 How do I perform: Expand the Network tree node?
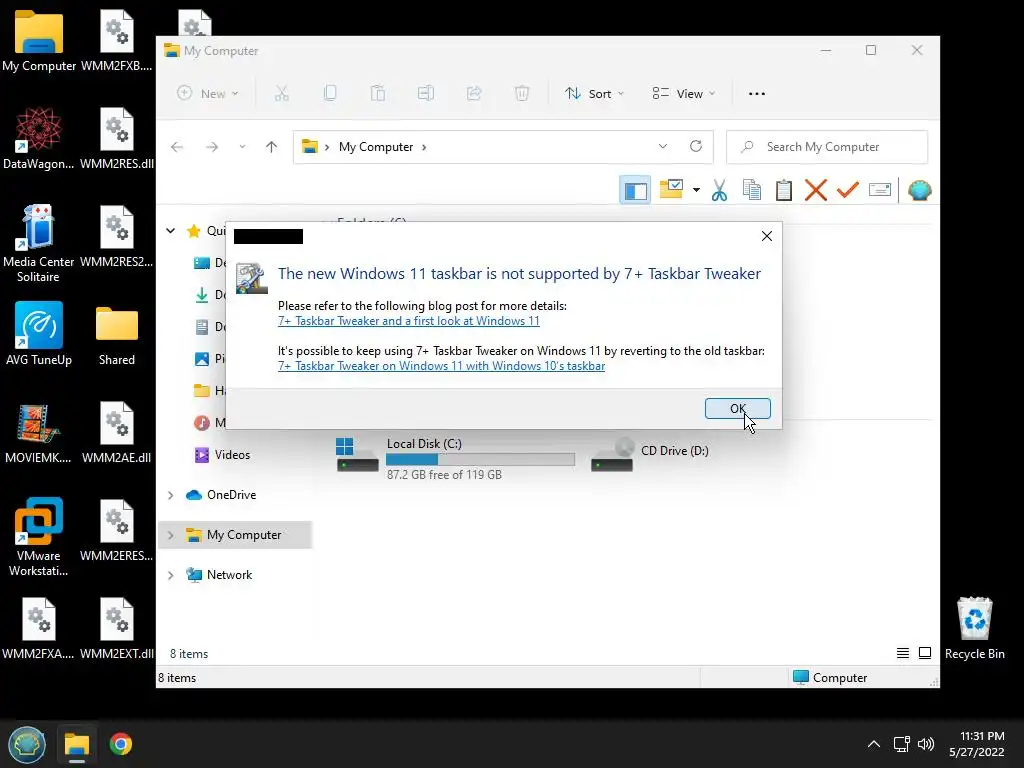click(170, 575)
